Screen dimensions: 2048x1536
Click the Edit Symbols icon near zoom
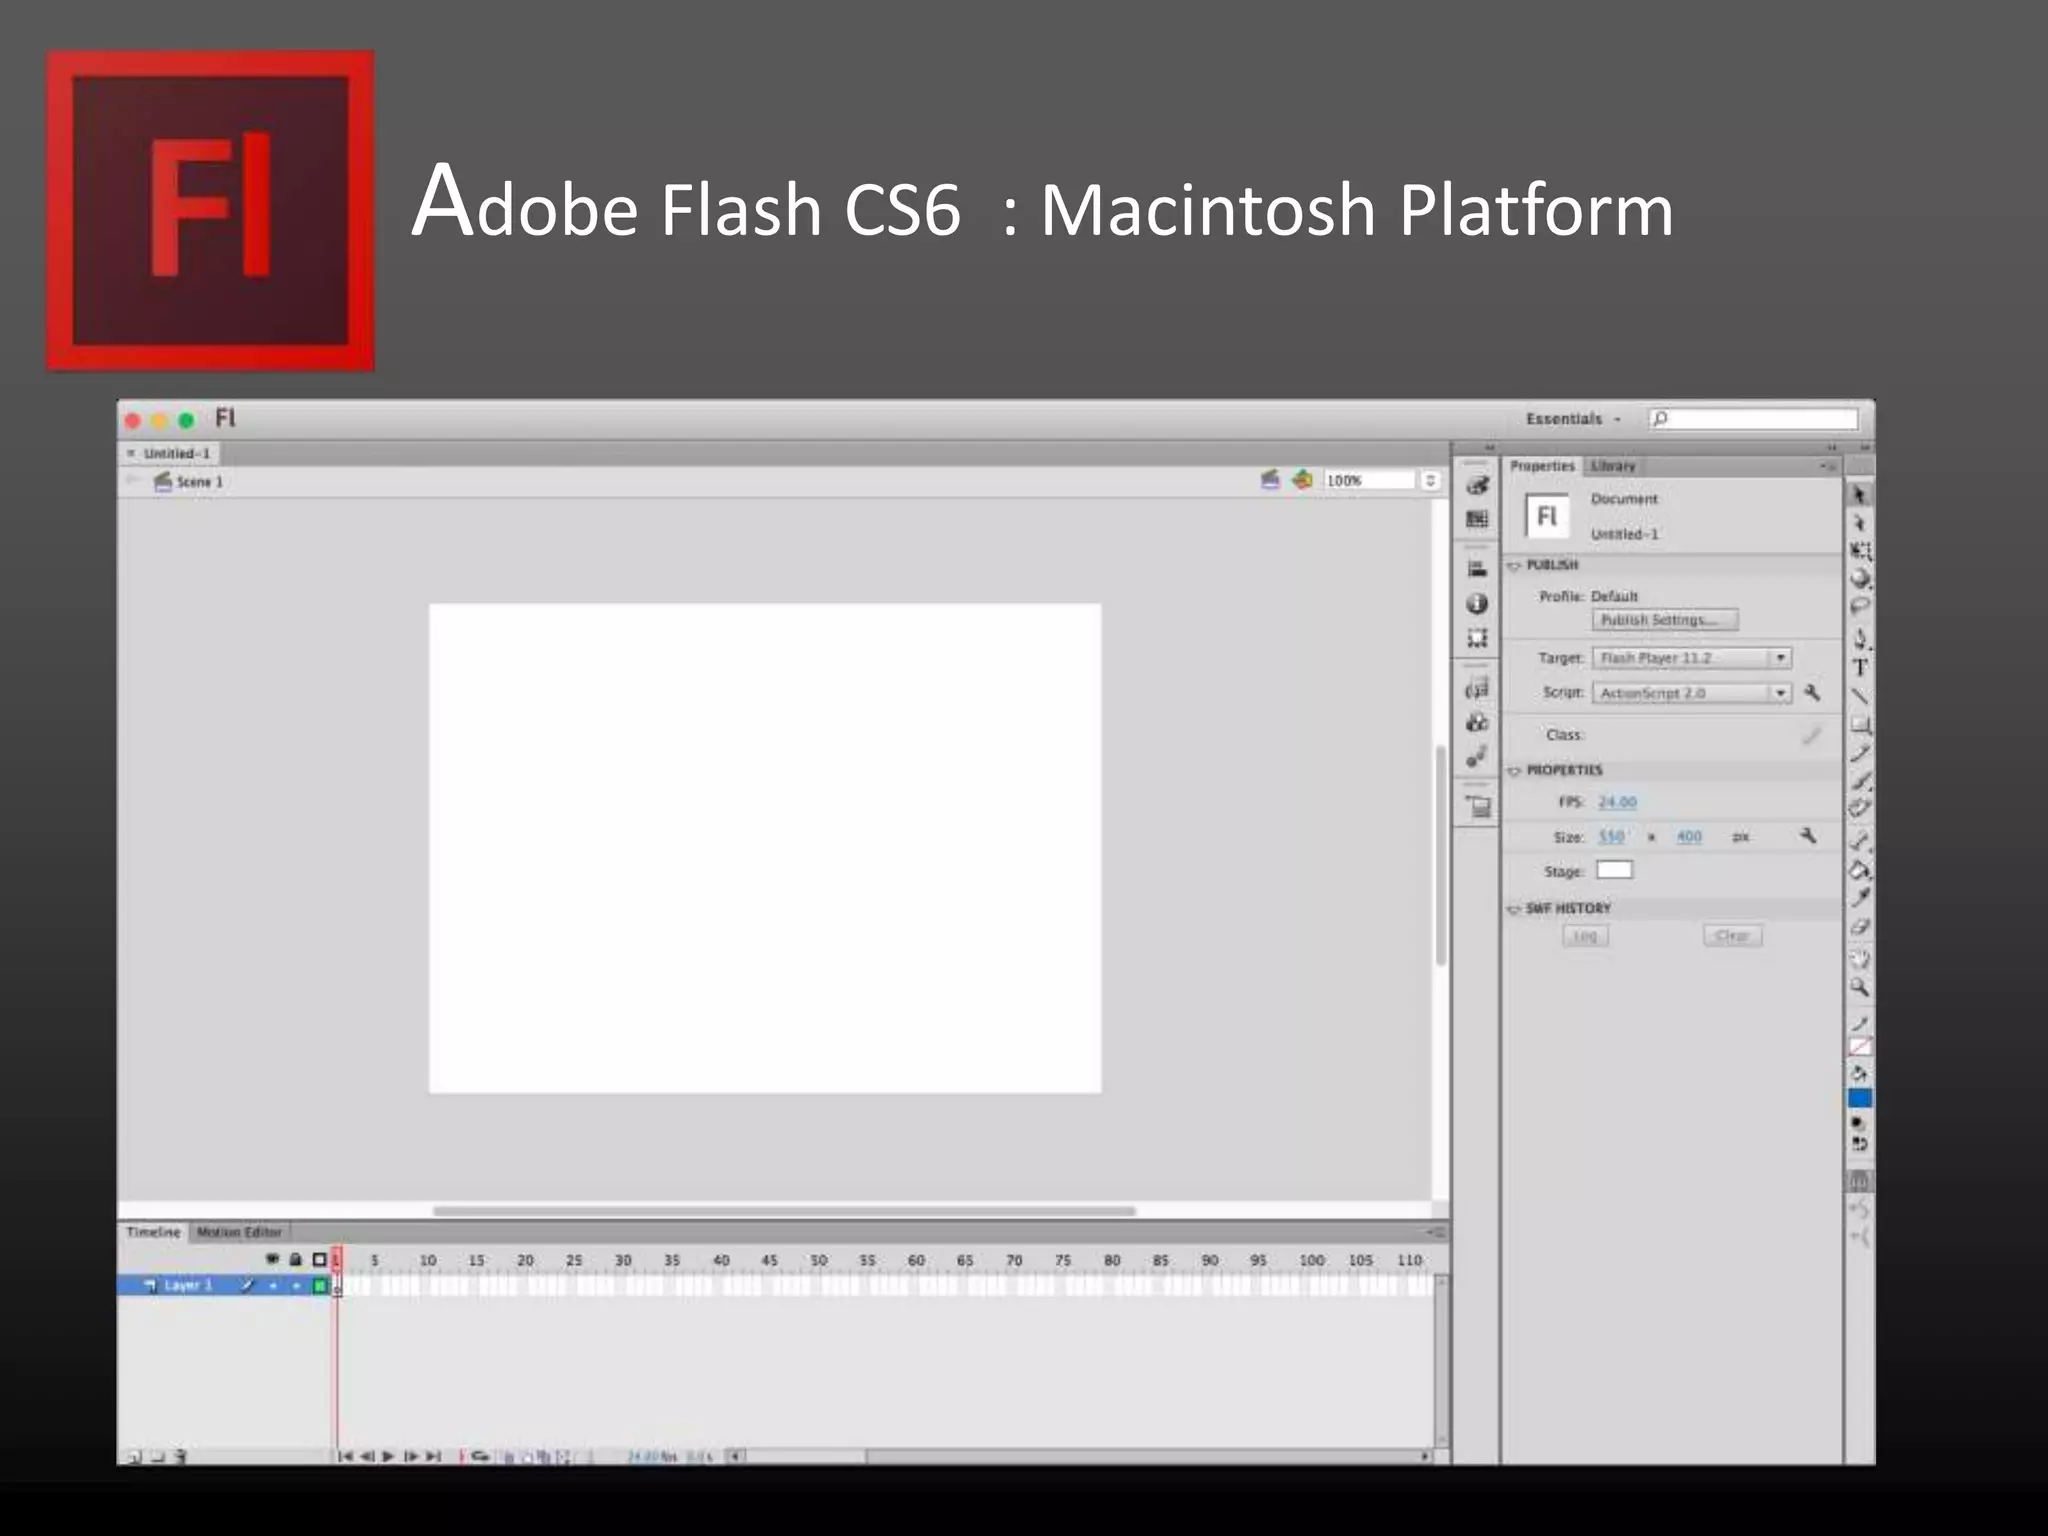1302,480
